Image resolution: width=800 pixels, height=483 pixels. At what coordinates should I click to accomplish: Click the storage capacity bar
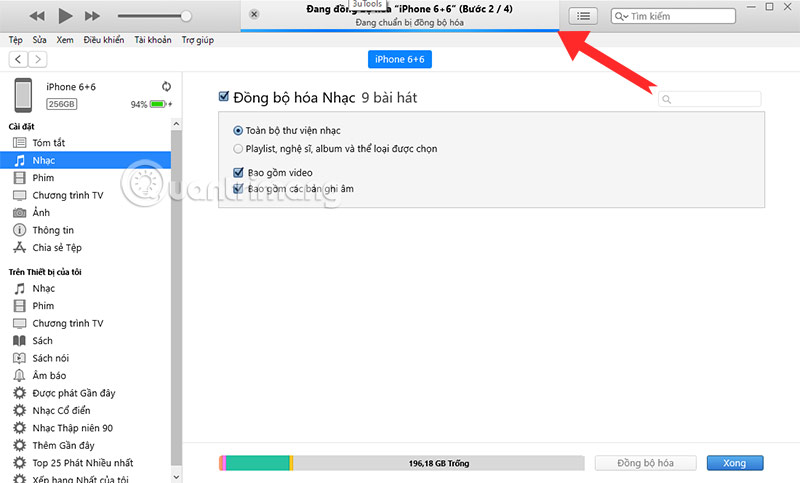tap(402, 463)
